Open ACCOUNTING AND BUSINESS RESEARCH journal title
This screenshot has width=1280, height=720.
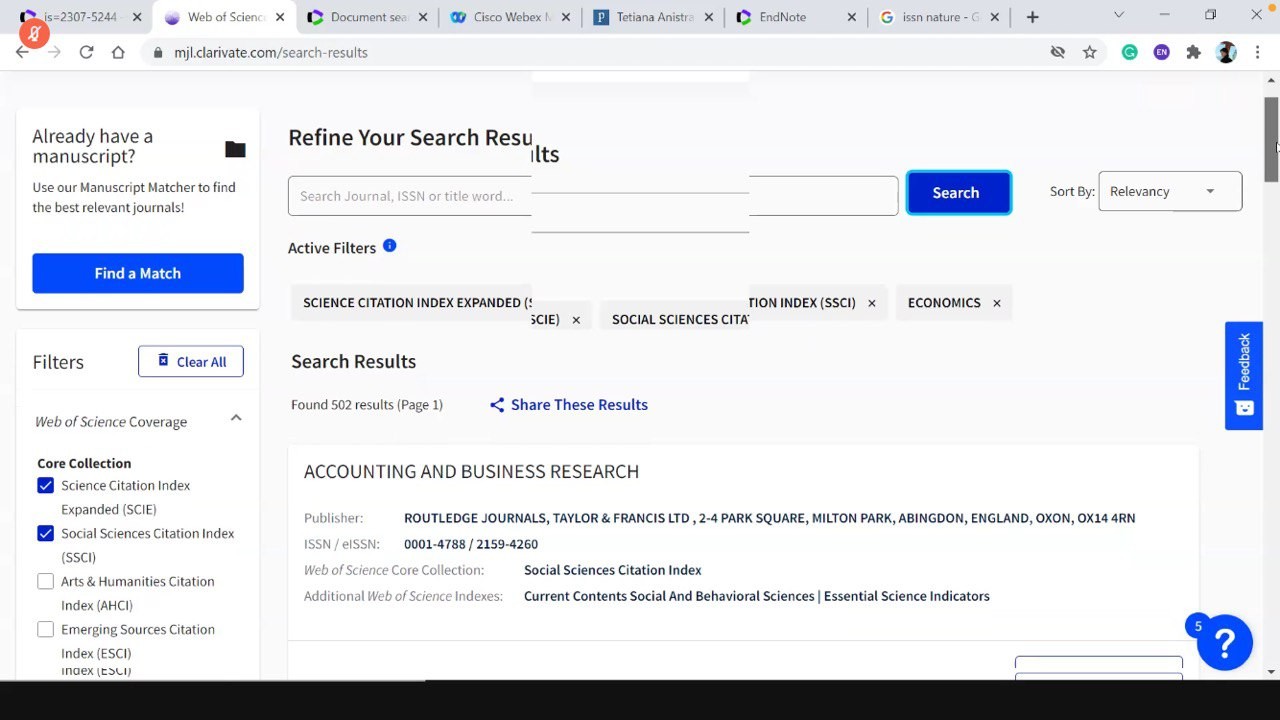471,471
